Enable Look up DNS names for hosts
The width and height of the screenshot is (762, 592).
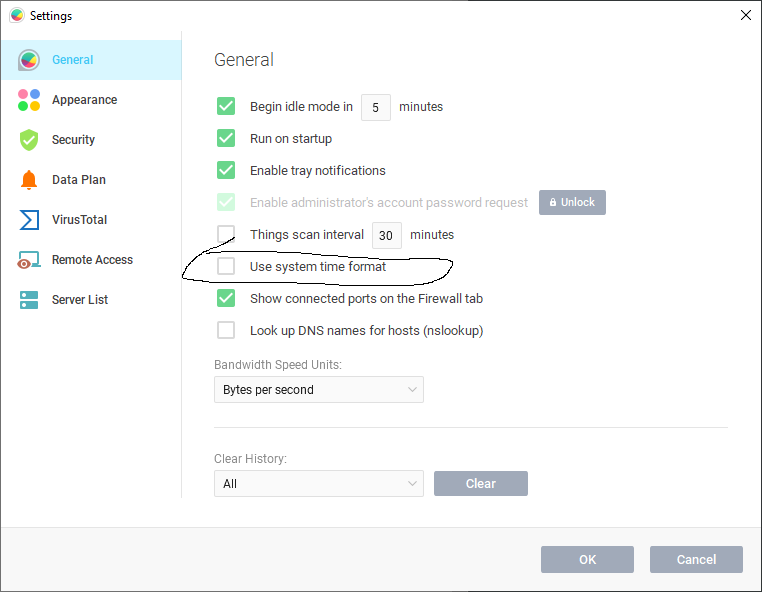(x=227, y=330)
